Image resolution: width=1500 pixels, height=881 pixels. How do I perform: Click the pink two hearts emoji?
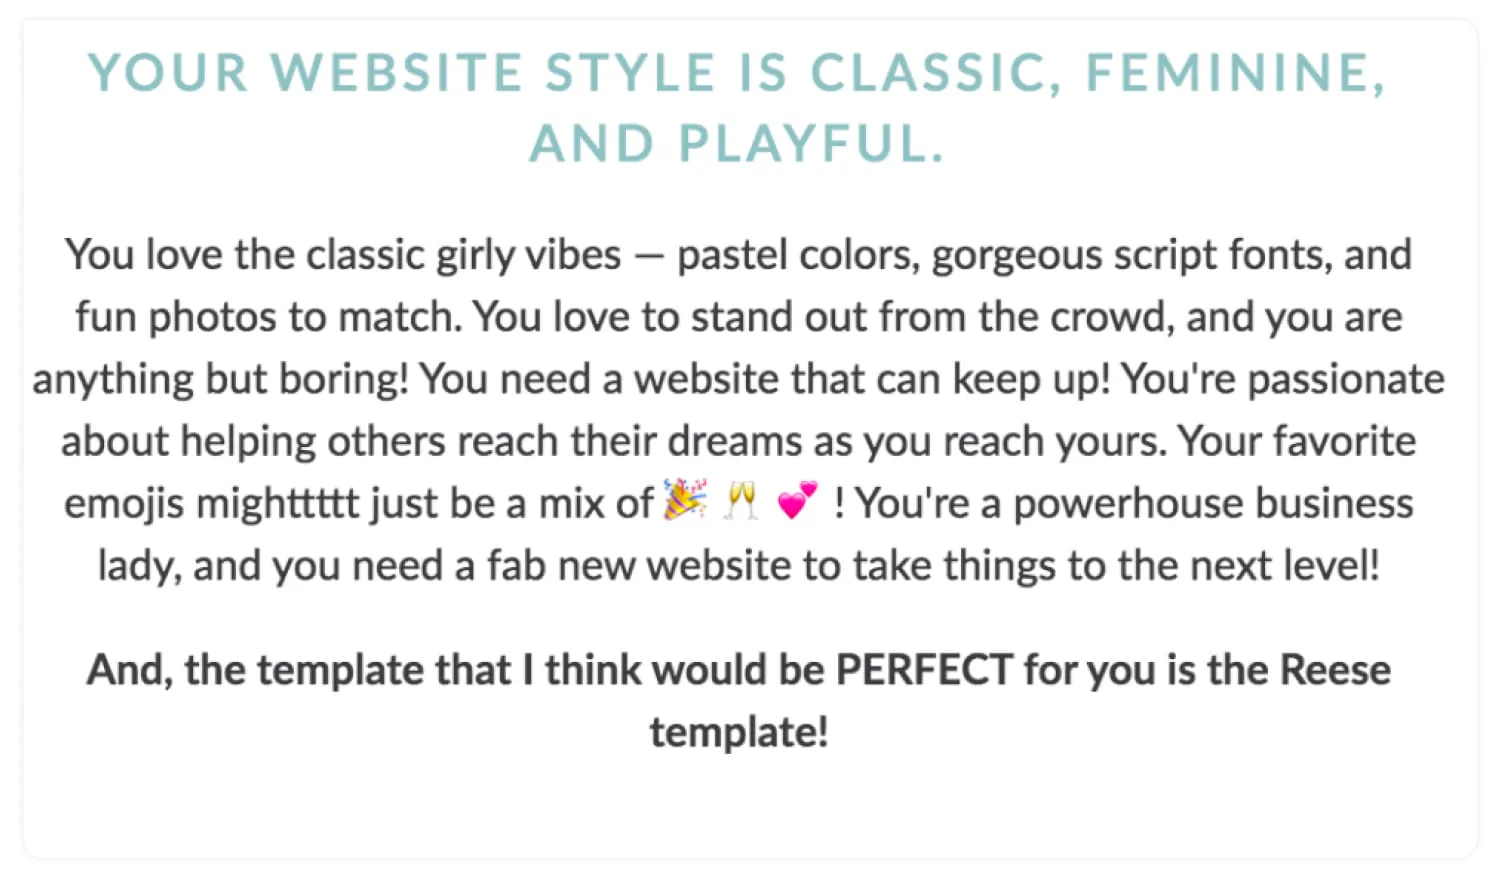click(x=797, y=501)
